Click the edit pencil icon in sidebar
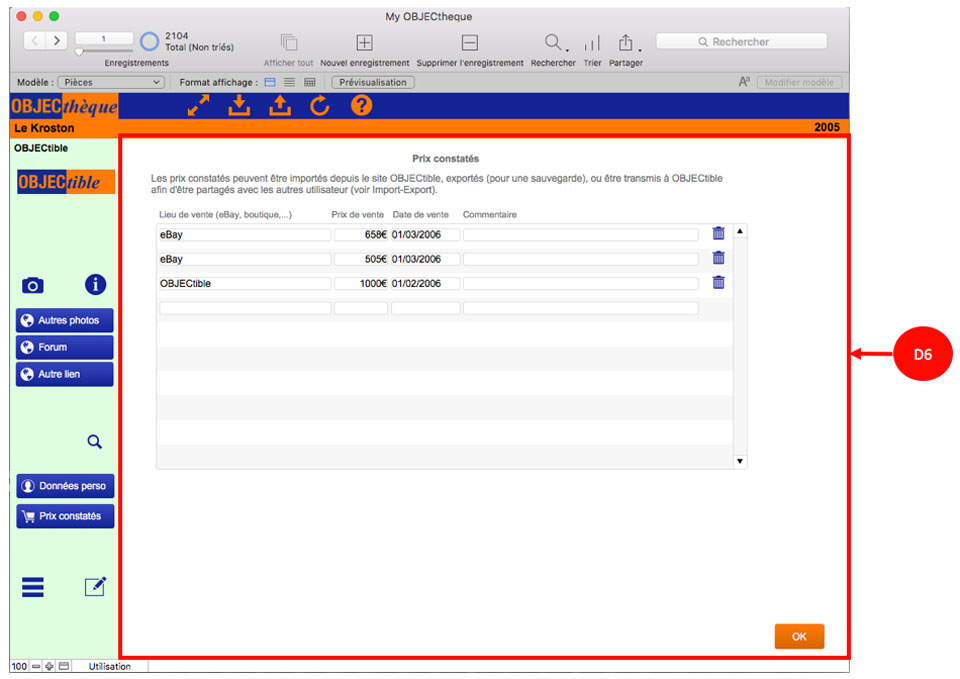The width and height of the screenshot is (960, 679). tap(95, 587)
